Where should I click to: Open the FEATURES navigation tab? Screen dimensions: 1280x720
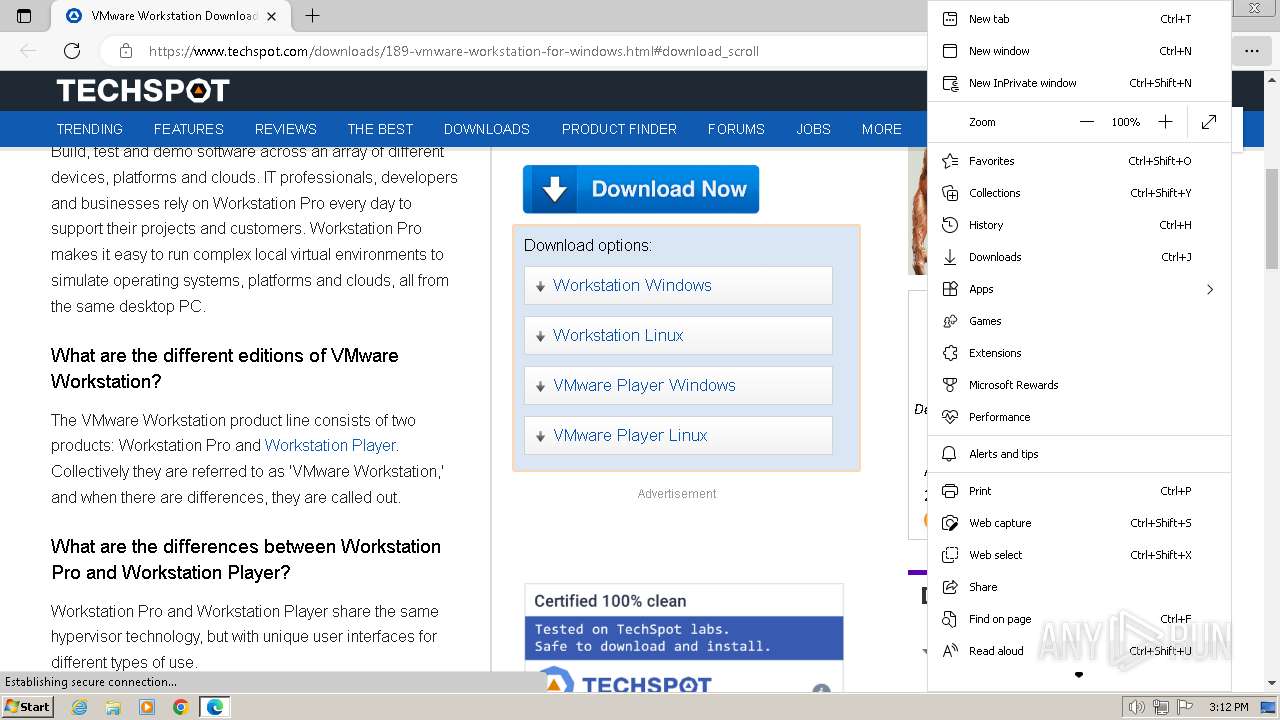click(189, 129)
